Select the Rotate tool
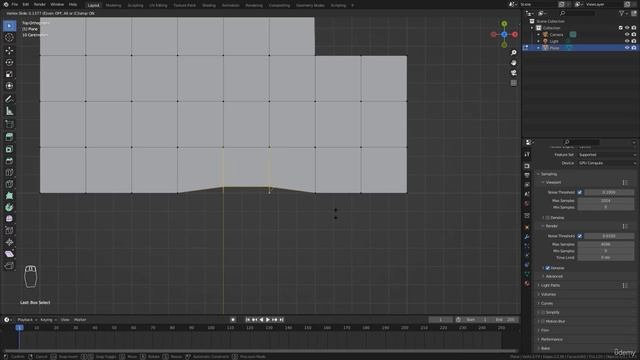This screenshot has height=360, width=640. tap(9, 62)
